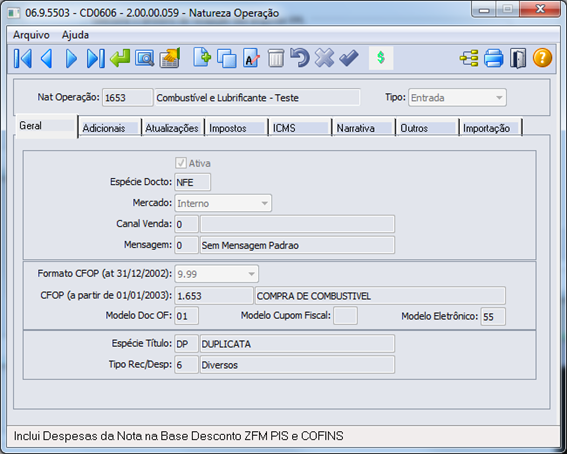
Task: Copy the current record
Action: 227,58
